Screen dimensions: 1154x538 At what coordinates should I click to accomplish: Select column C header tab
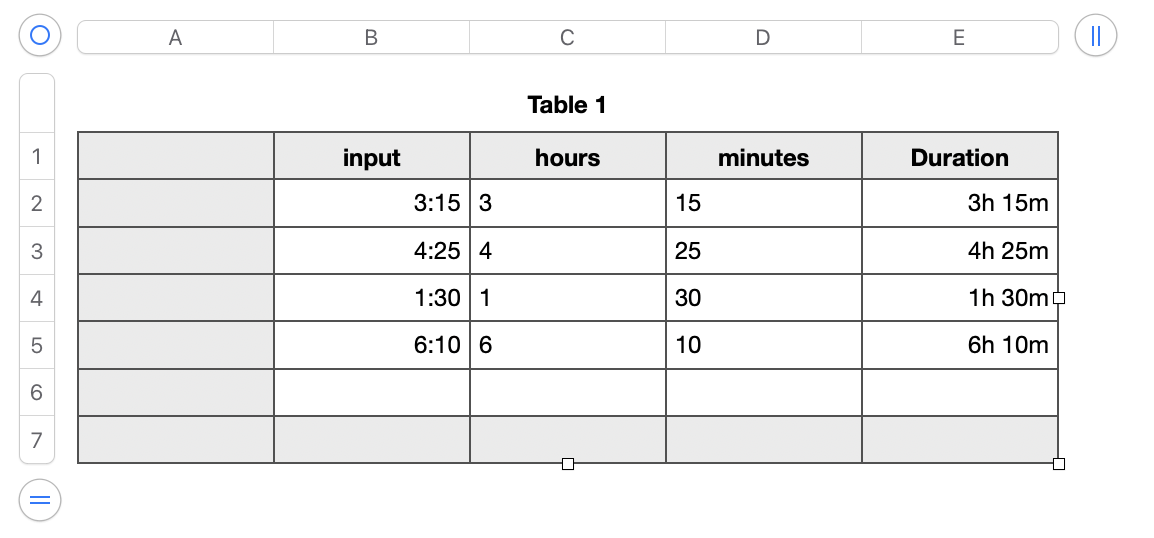click(567, 38)
